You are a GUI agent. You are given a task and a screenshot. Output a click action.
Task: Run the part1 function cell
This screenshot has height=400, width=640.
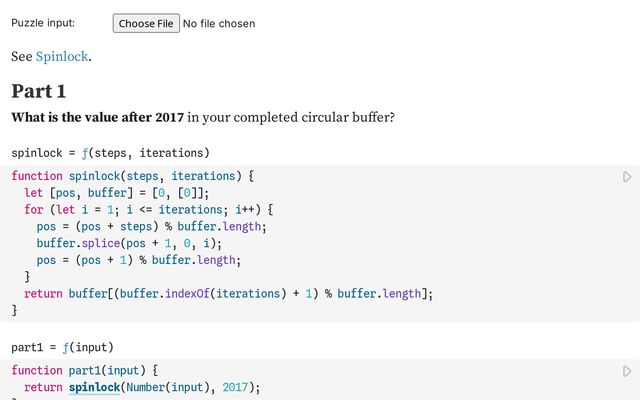pyautogui.click(x=627, y=371)
